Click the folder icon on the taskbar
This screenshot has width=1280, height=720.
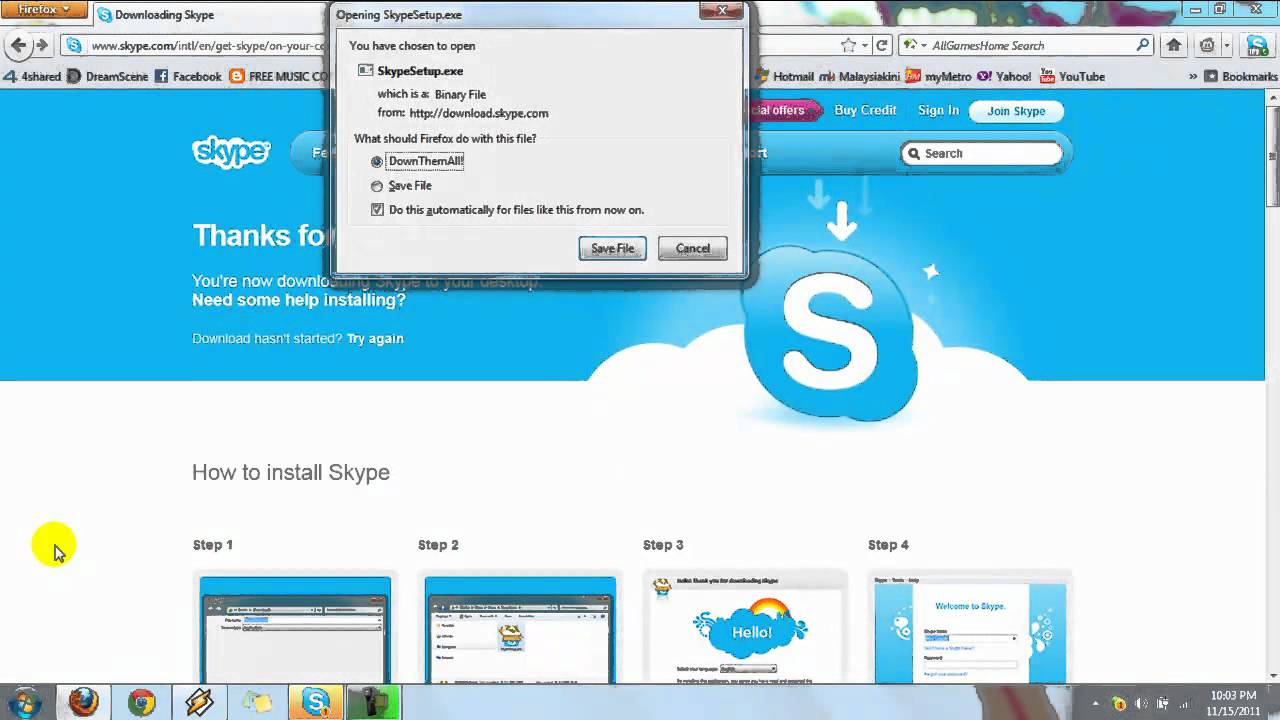pos(257,702)
